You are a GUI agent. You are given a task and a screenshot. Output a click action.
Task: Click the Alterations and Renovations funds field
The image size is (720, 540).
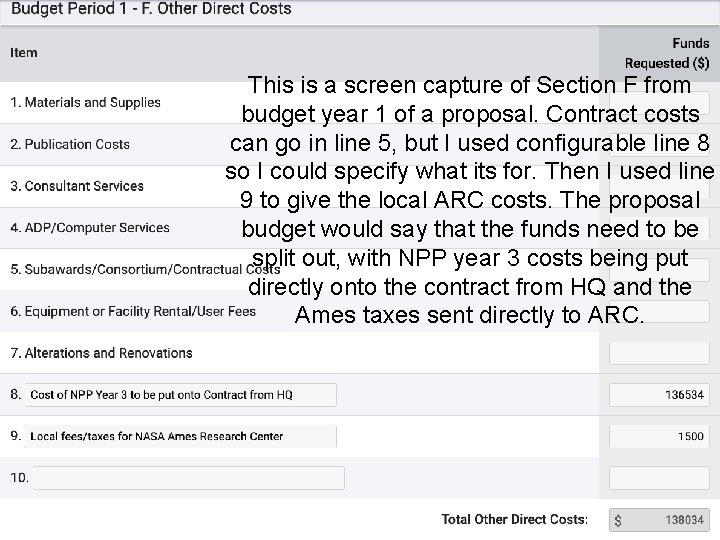tap(659, 353)
